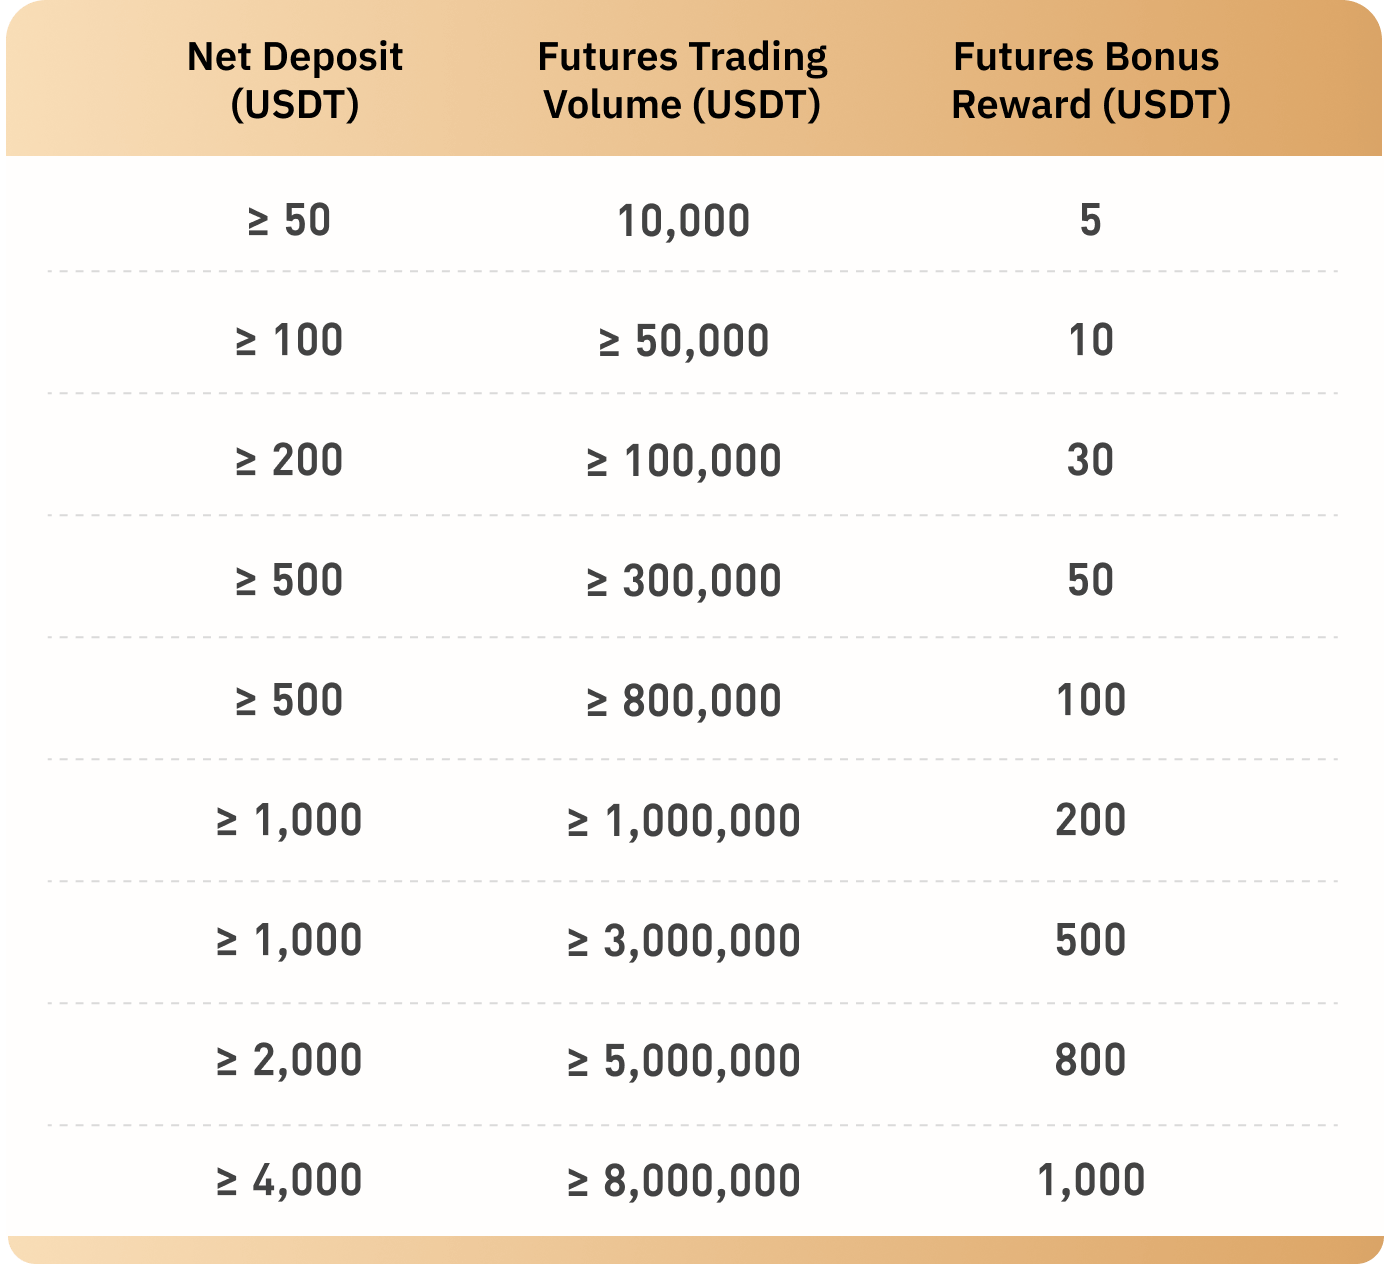
Task: Click the Net Deposit (USDT) column header
Action: click(x=294, y=80)
